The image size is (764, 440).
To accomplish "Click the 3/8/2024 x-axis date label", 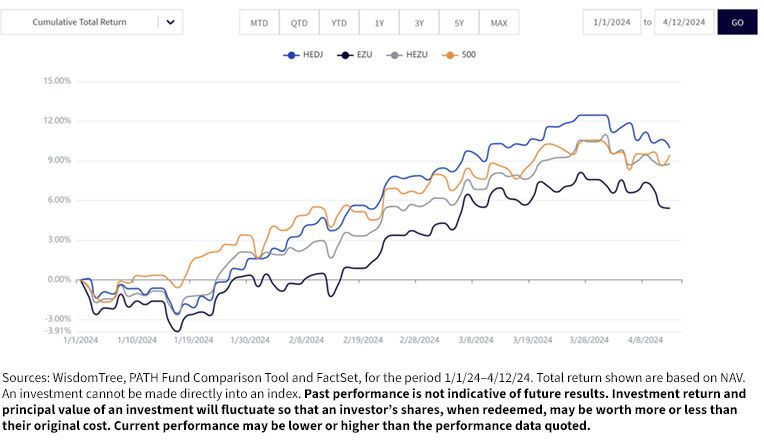I will [x=476, y=340].
